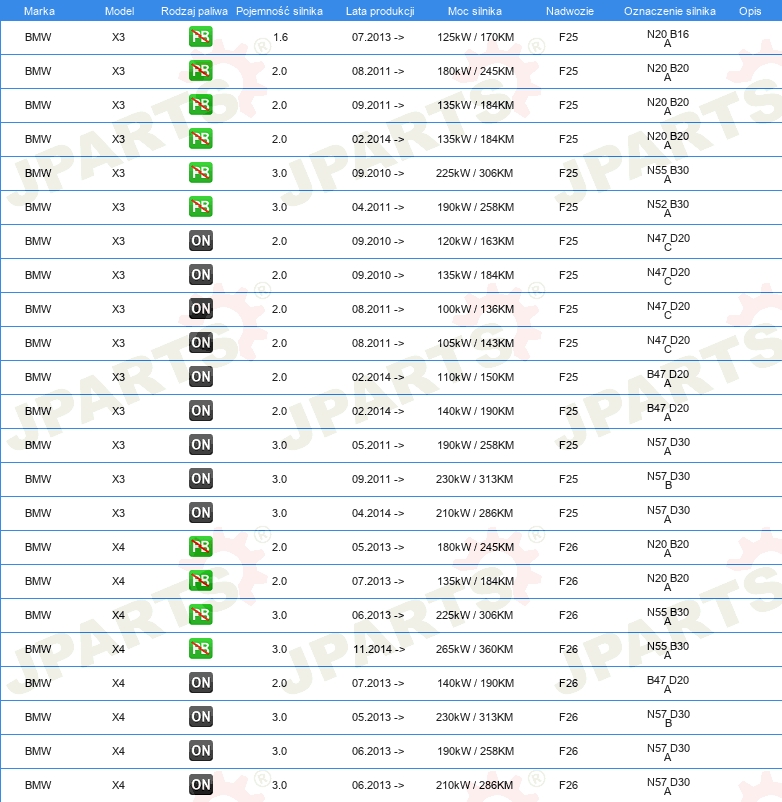Select the F25 body cell in 100kW row
The image size is (782, 802).
[x=568, y=309]
